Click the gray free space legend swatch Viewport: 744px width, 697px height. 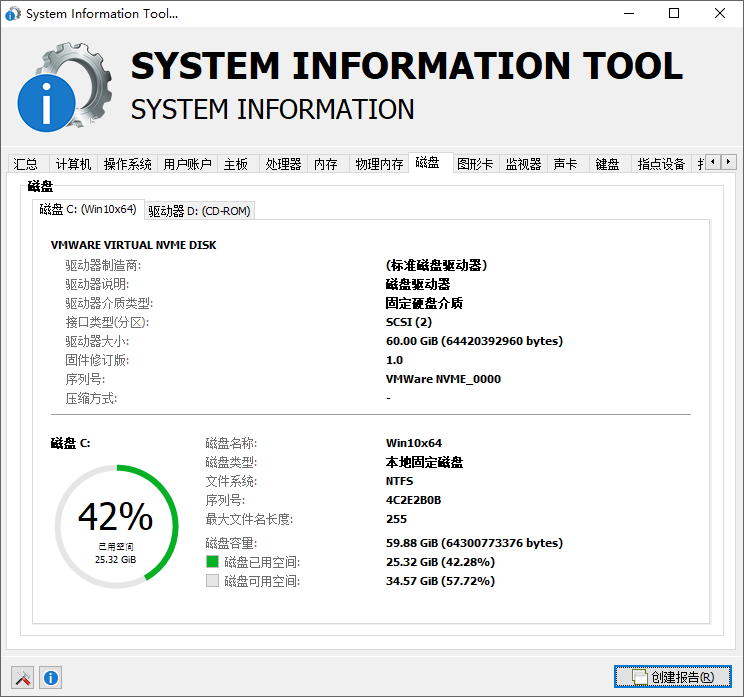tap(212, 581)
